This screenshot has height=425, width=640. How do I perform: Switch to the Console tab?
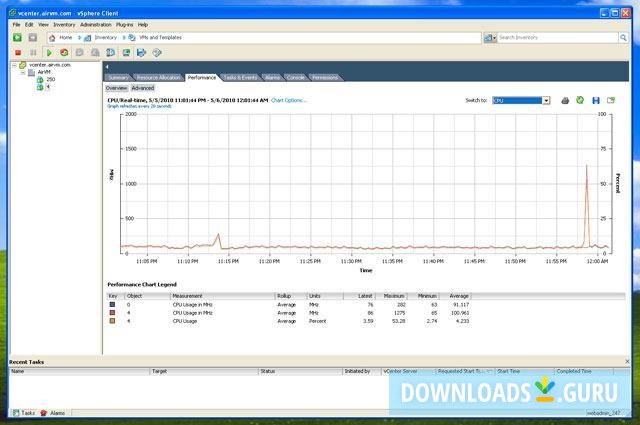click(295, 78)
